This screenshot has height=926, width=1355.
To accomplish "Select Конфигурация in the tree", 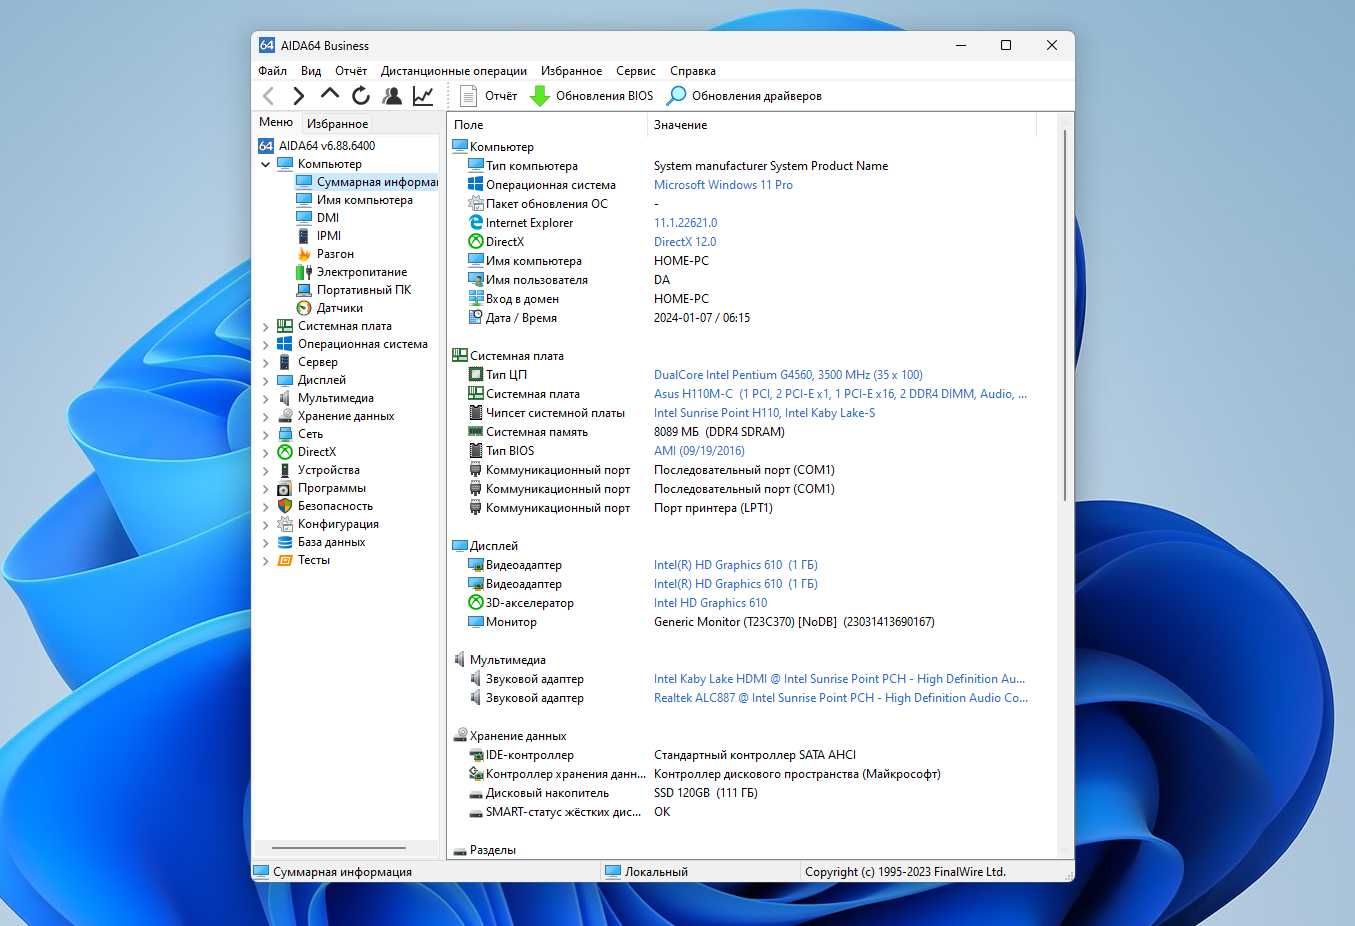I will coord(328,524).
